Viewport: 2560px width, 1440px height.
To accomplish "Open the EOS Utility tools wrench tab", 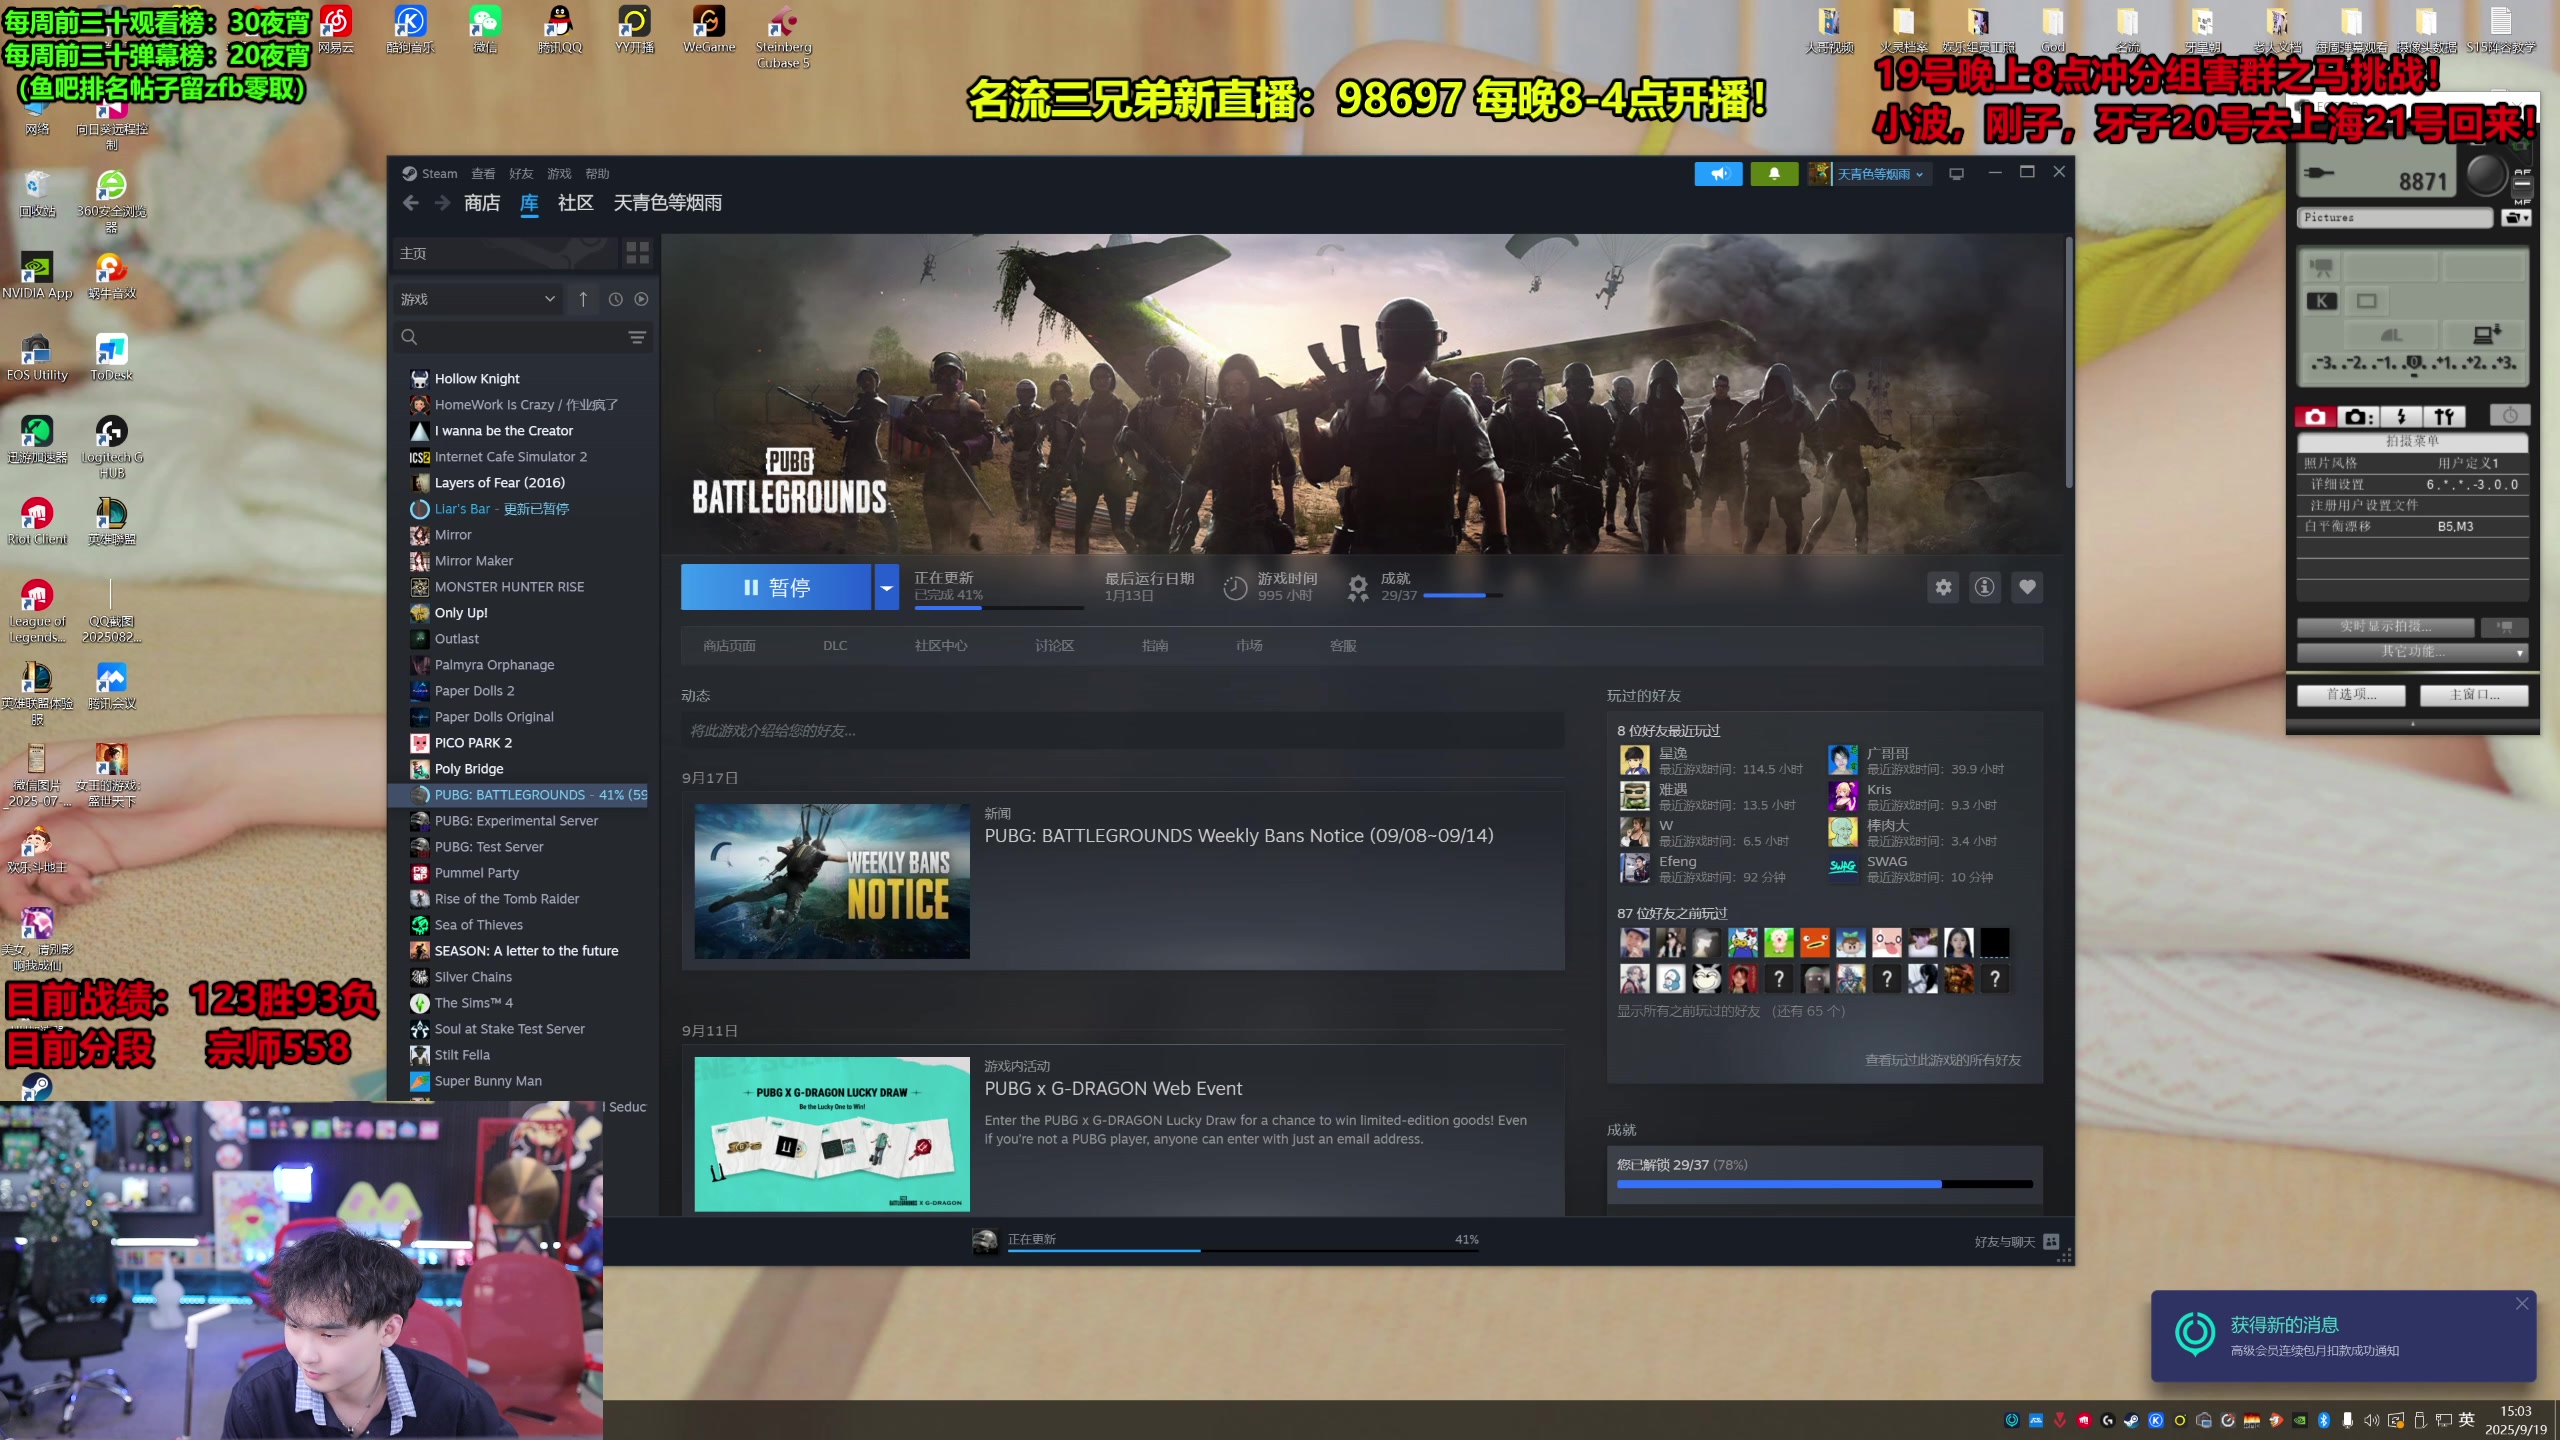I will [2444, 417].
